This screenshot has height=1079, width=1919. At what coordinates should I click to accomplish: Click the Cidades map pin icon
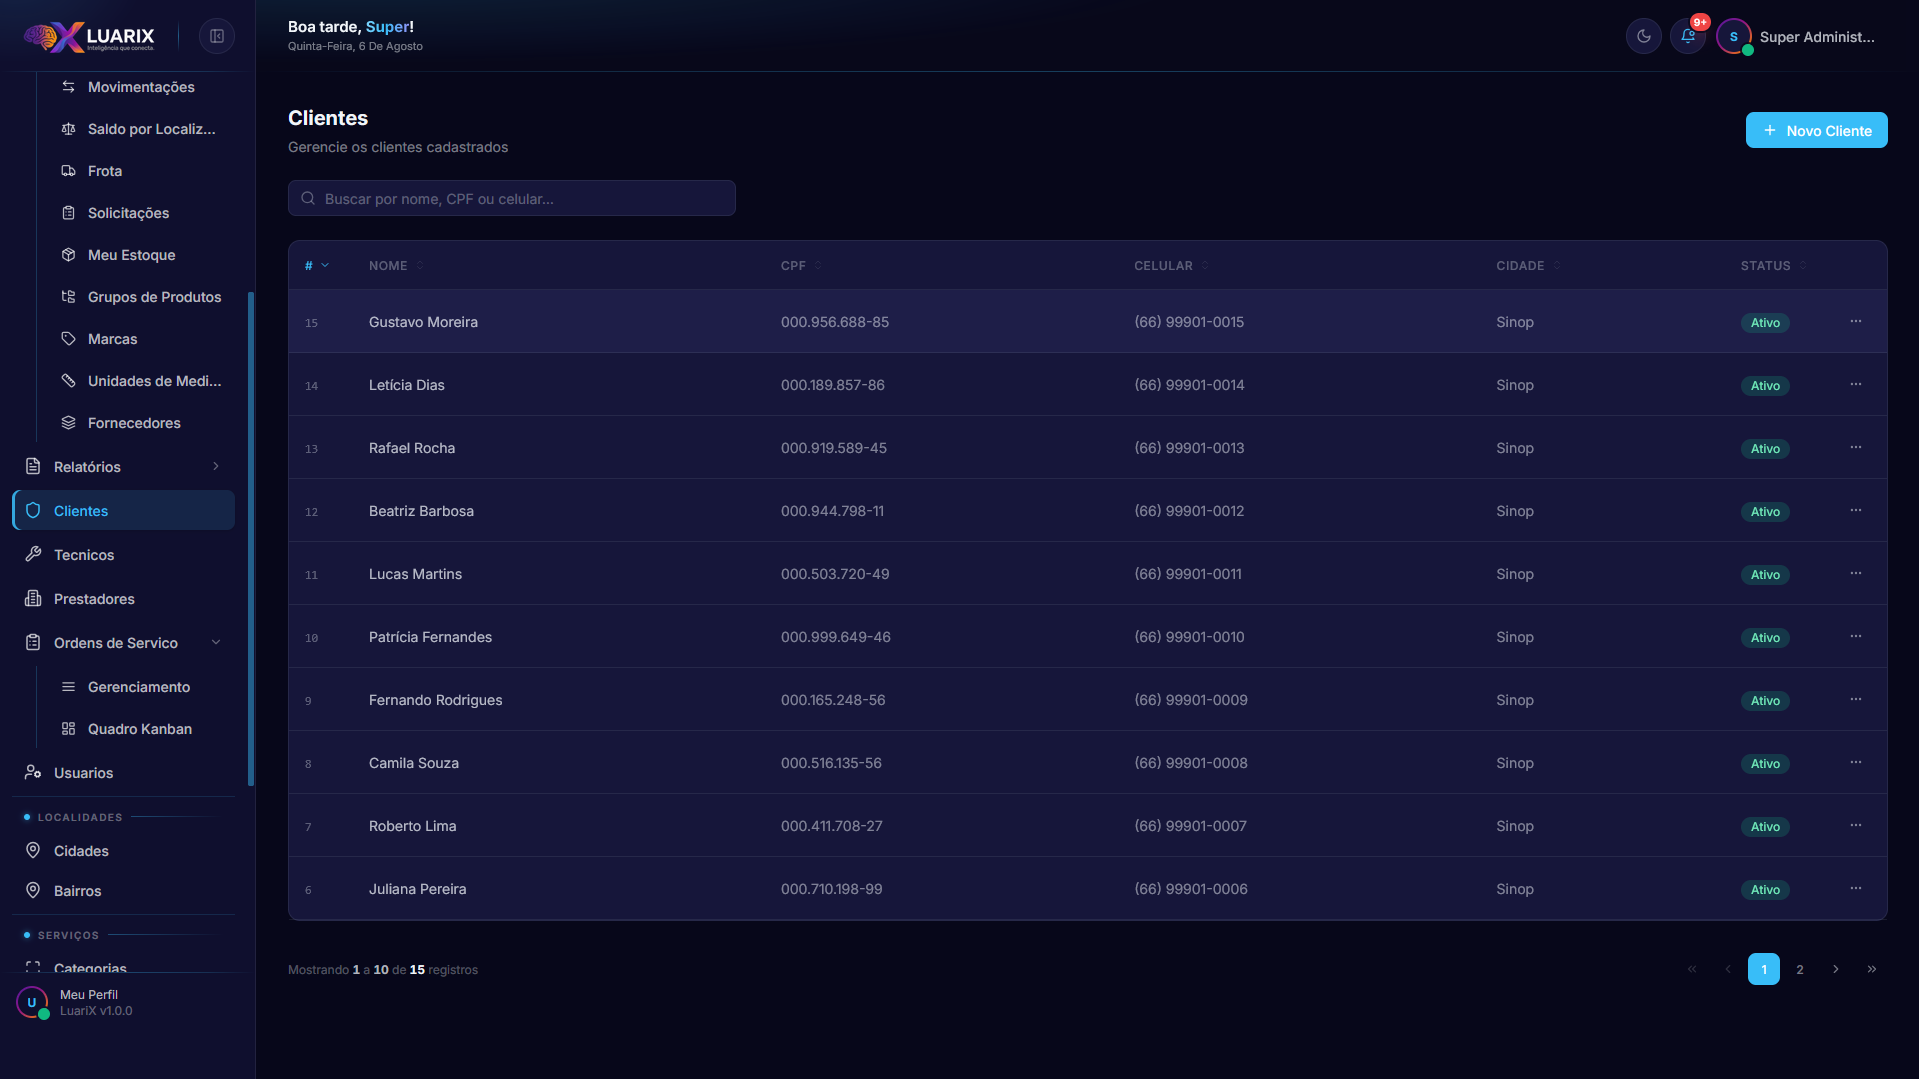[33, 851]
